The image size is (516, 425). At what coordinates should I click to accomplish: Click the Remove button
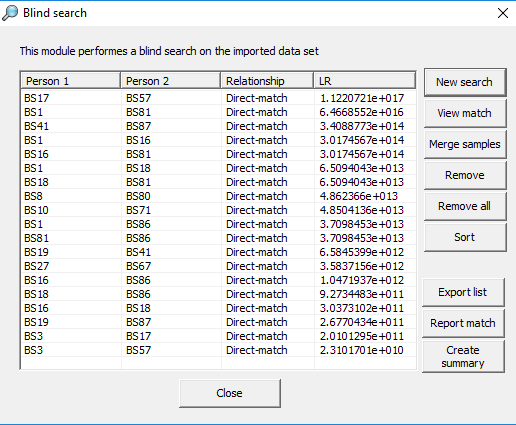click(465, 175)
